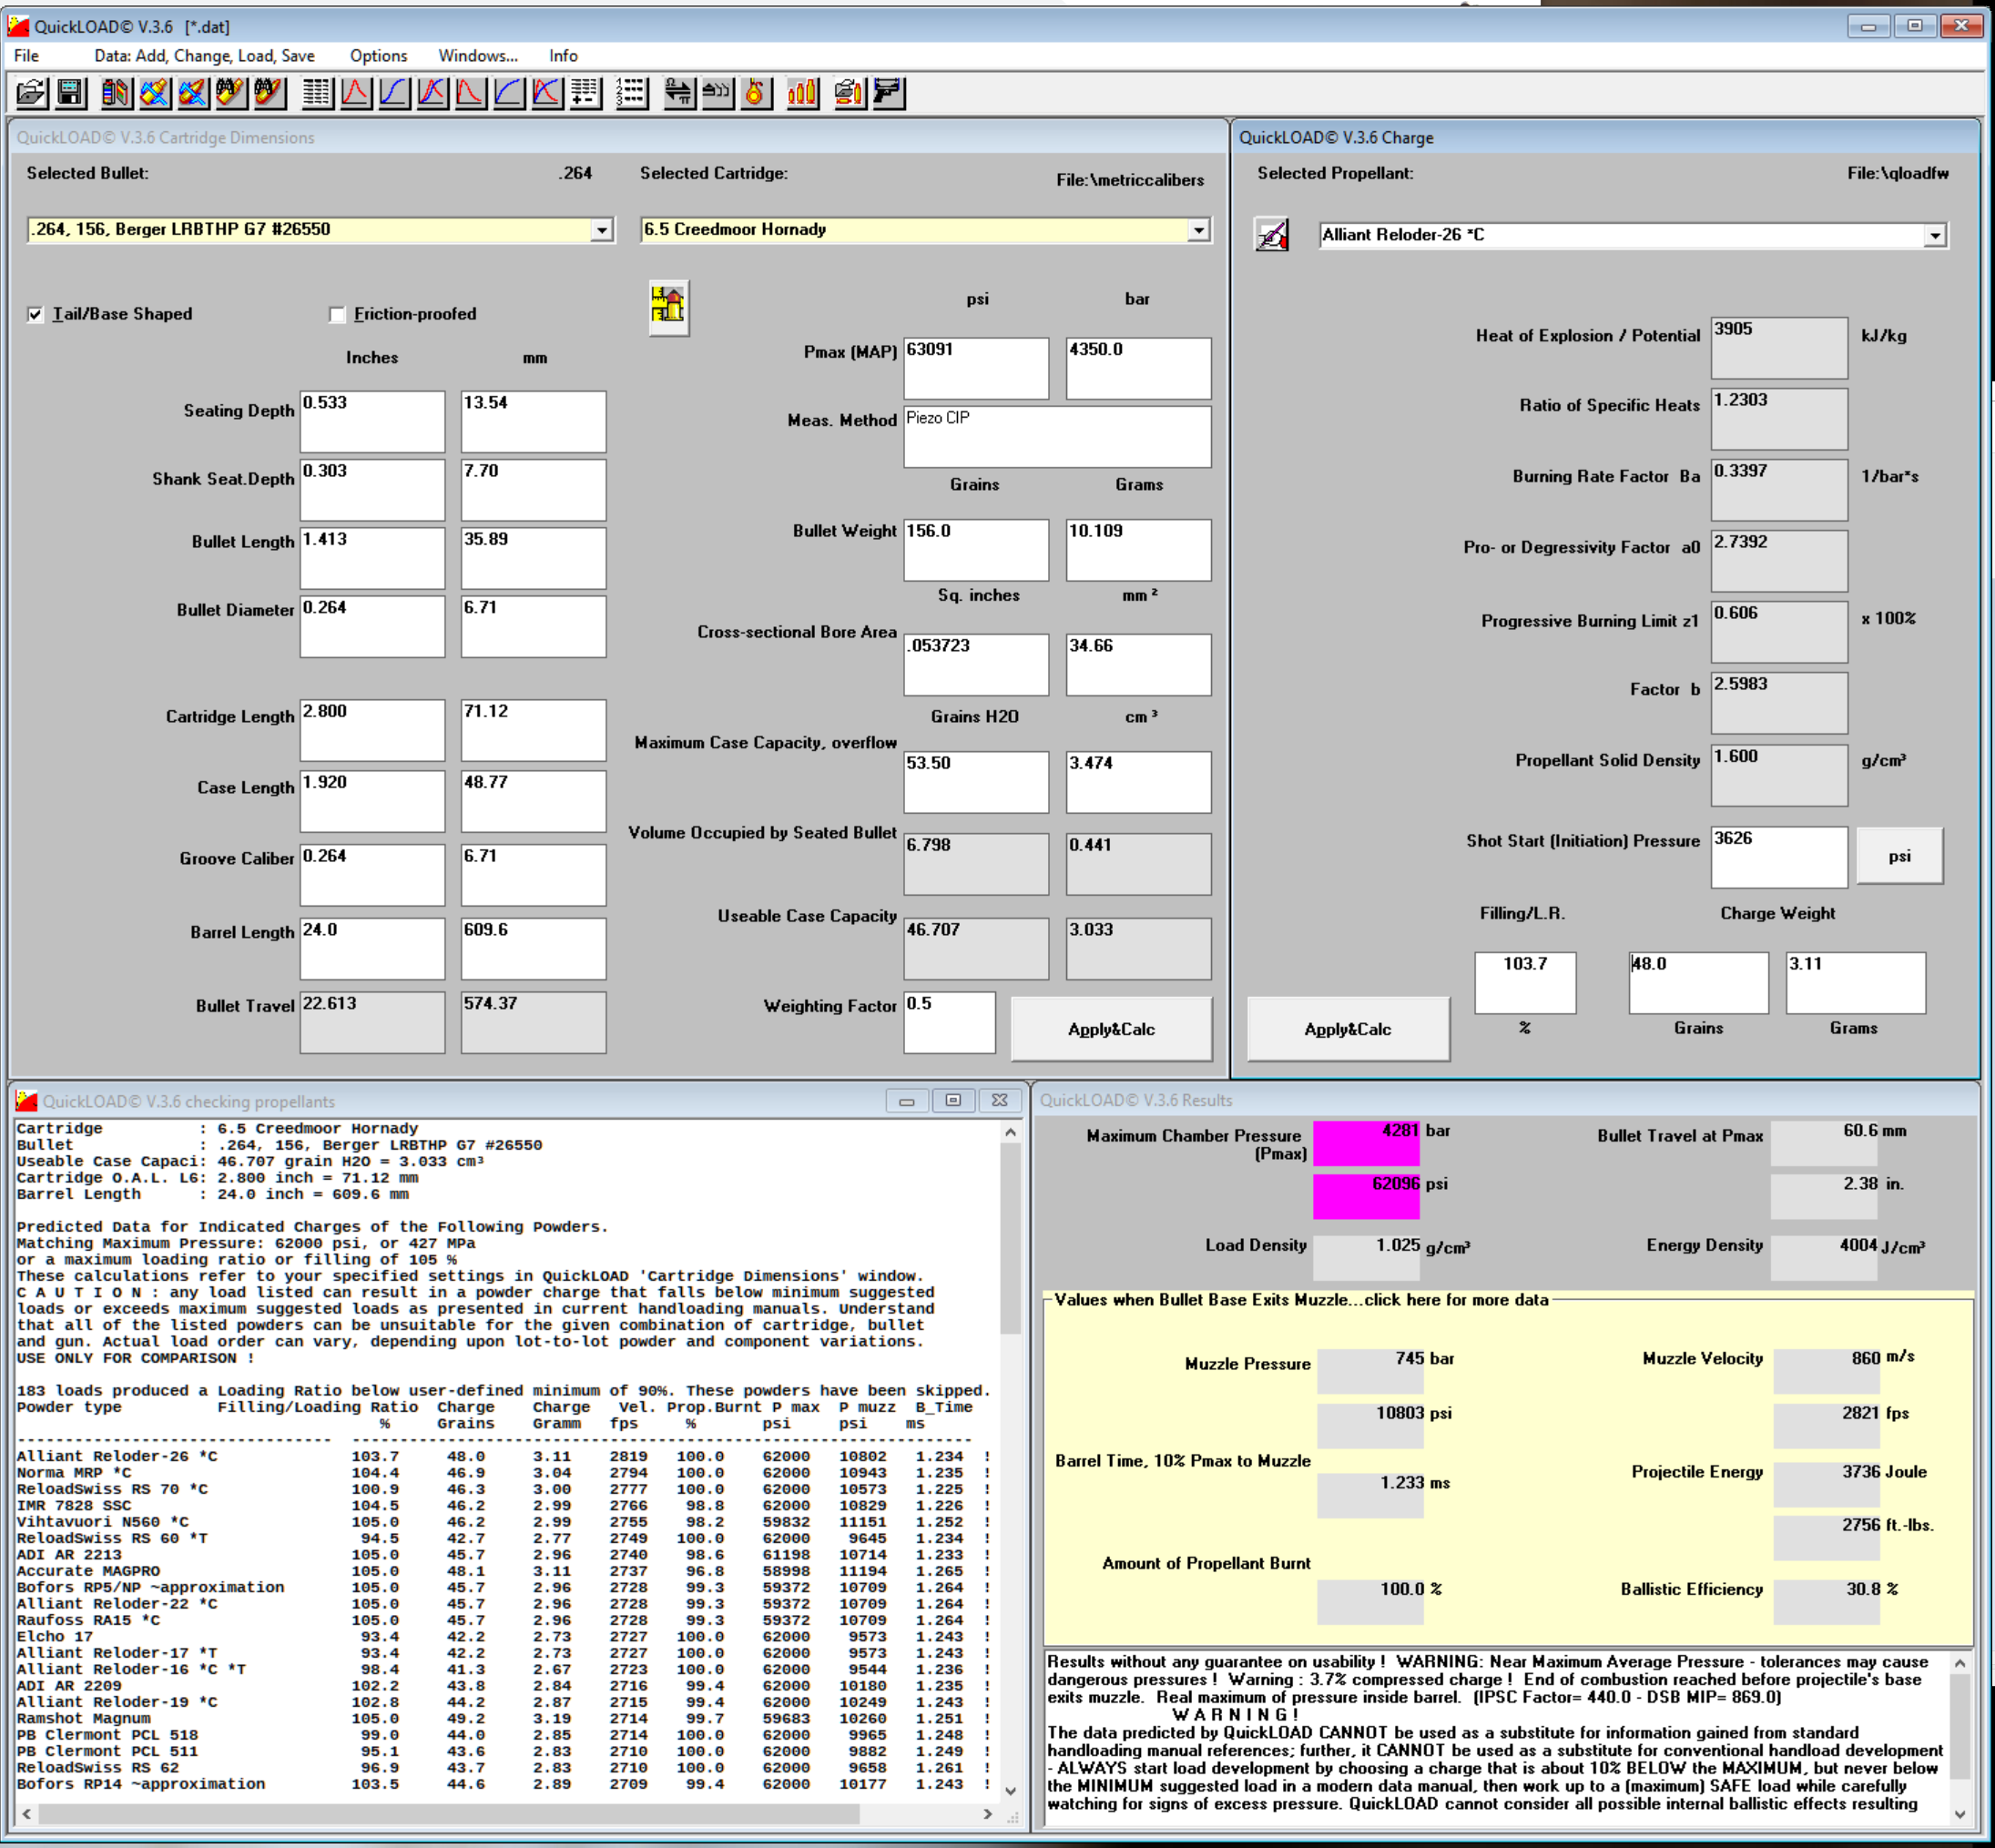1995x1848 pixels.
Task: Open the Data: Add, Change, Load, Save menu
Action: (205, 56)
